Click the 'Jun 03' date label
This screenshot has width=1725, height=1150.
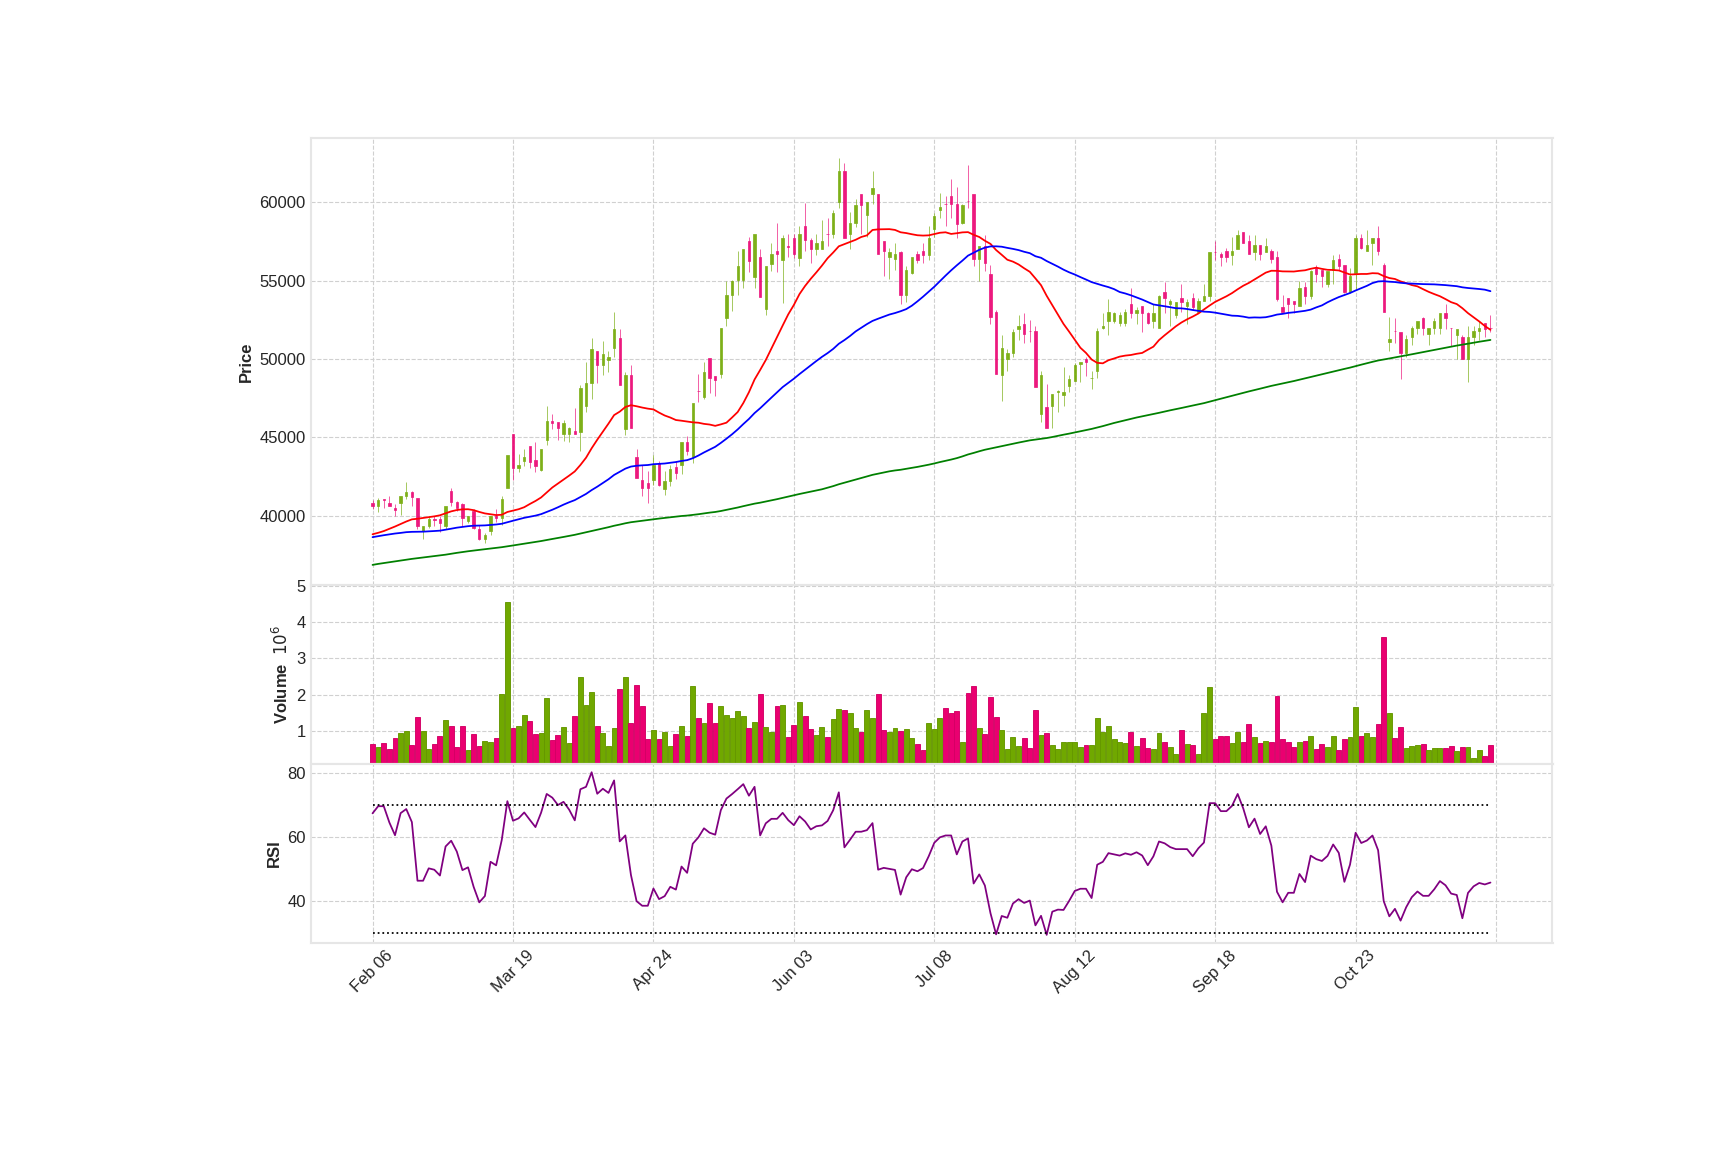(792, 971)
